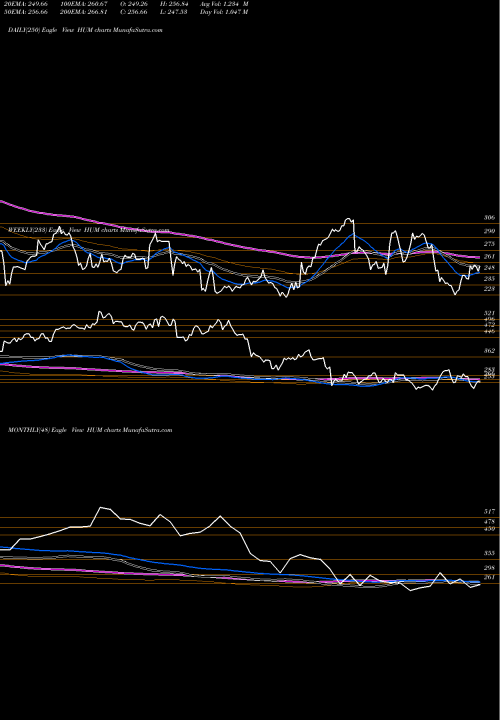
Task: Click the high price H: 256.84
Action: [x=174, y=4]
